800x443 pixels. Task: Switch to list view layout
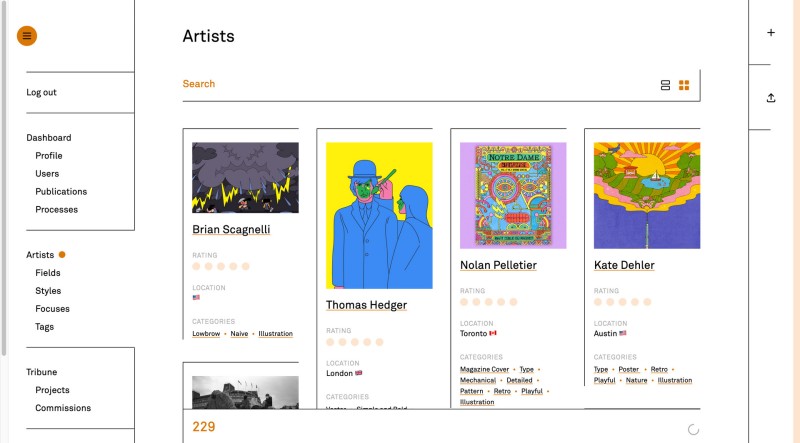[x=666, y=85]
